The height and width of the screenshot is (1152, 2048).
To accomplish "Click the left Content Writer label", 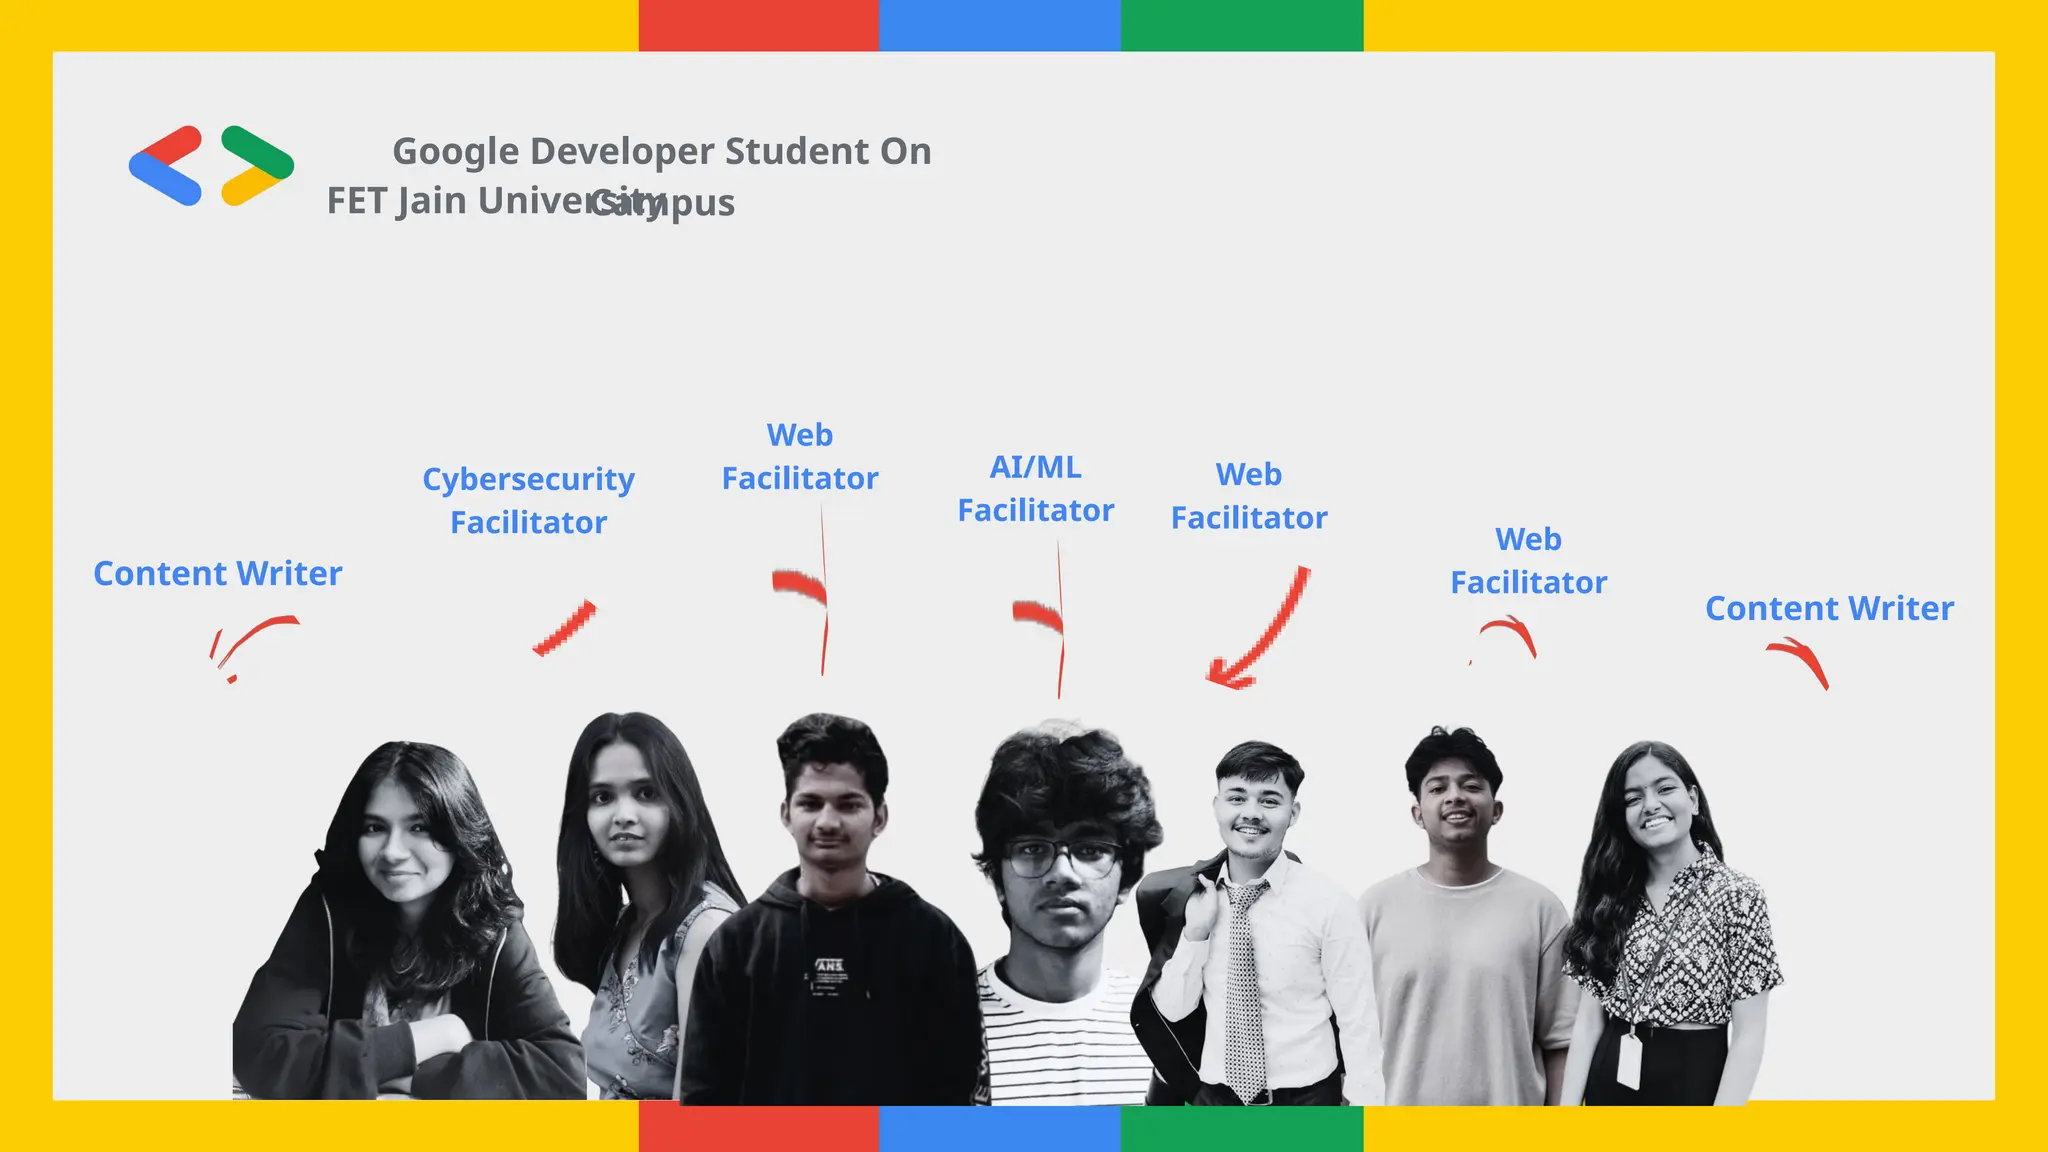I will 218,573.
